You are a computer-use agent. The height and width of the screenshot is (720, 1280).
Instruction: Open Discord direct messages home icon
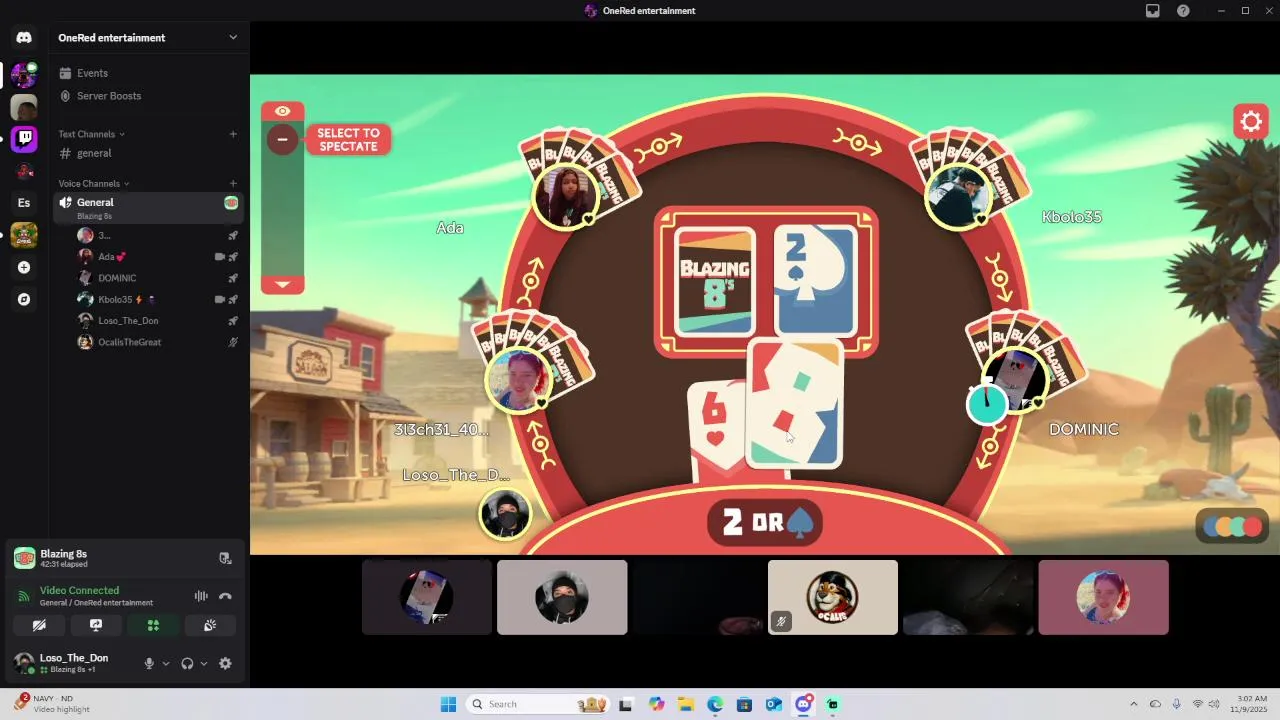tap(24, 38)
